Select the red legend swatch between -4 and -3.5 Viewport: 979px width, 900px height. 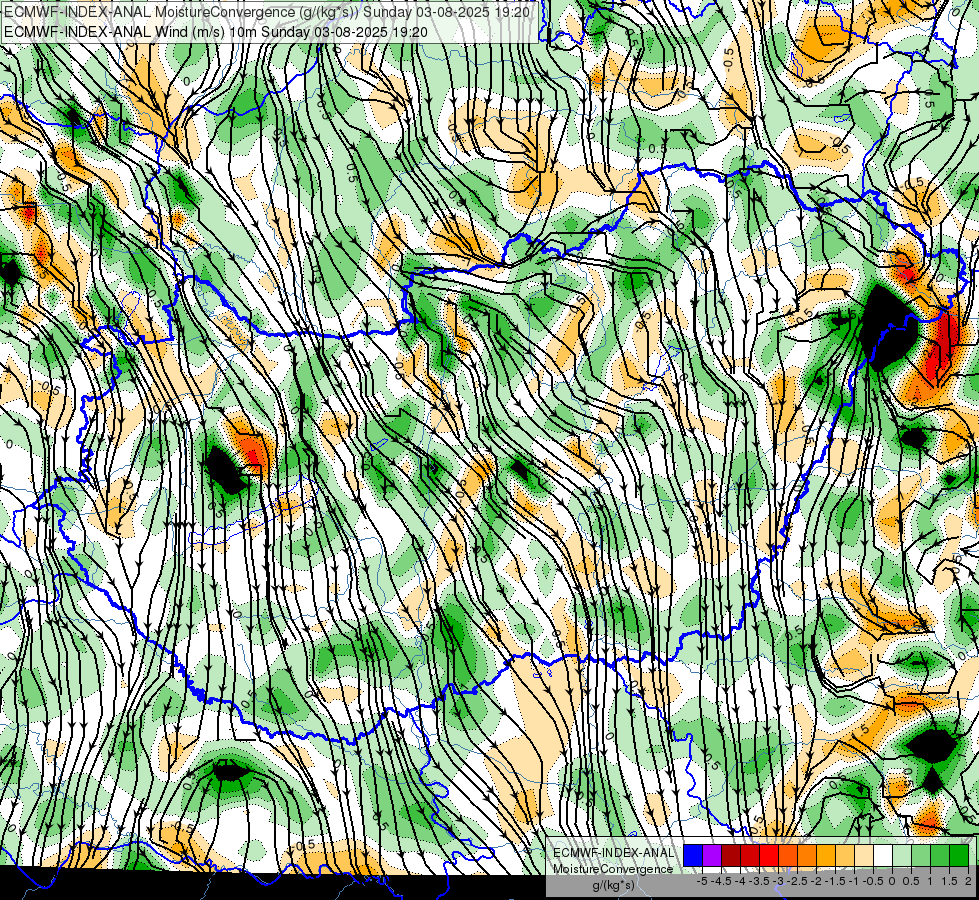coord(750,855)
